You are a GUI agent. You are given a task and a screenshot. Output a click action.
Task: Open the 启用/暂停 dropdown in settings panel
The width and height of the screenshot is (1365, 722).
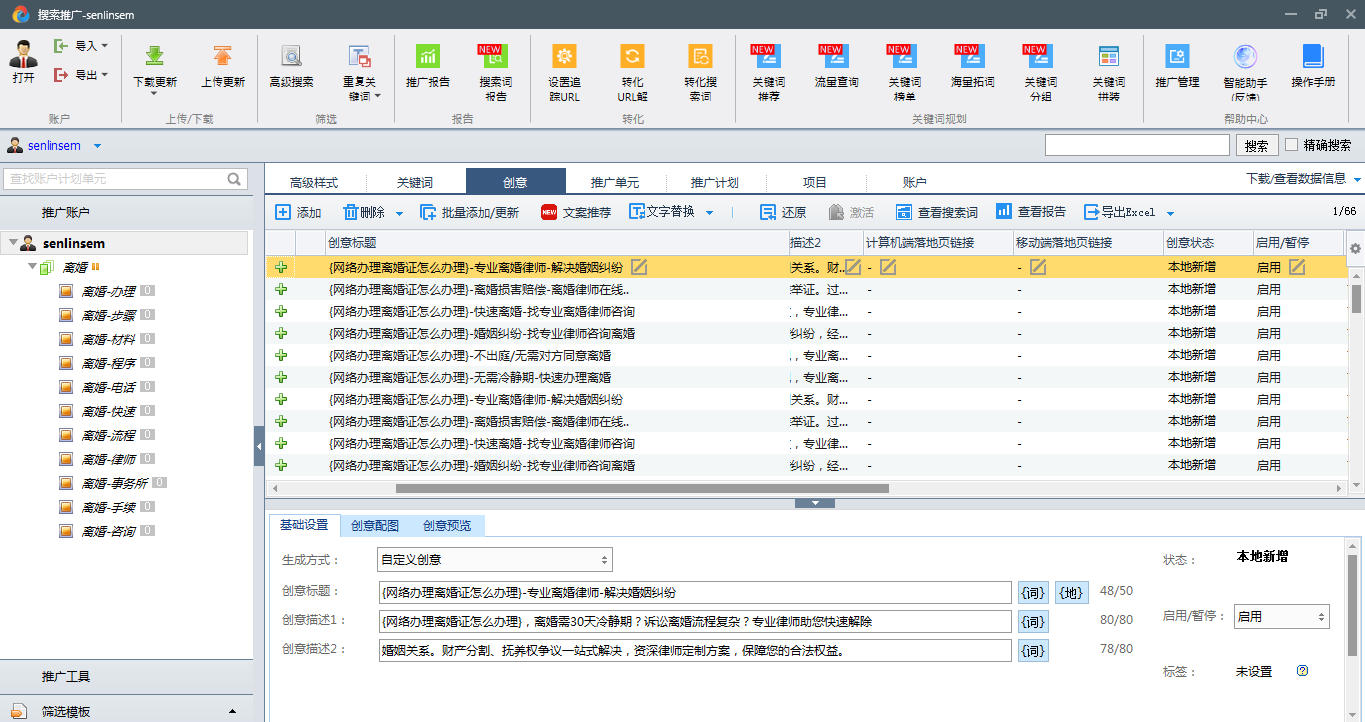[x=1281, y=617]
